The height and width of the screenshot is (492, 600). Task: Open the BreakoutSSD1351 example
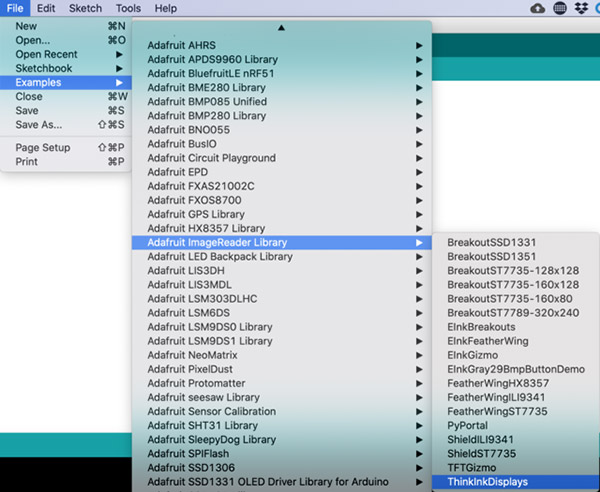(516, 256)
